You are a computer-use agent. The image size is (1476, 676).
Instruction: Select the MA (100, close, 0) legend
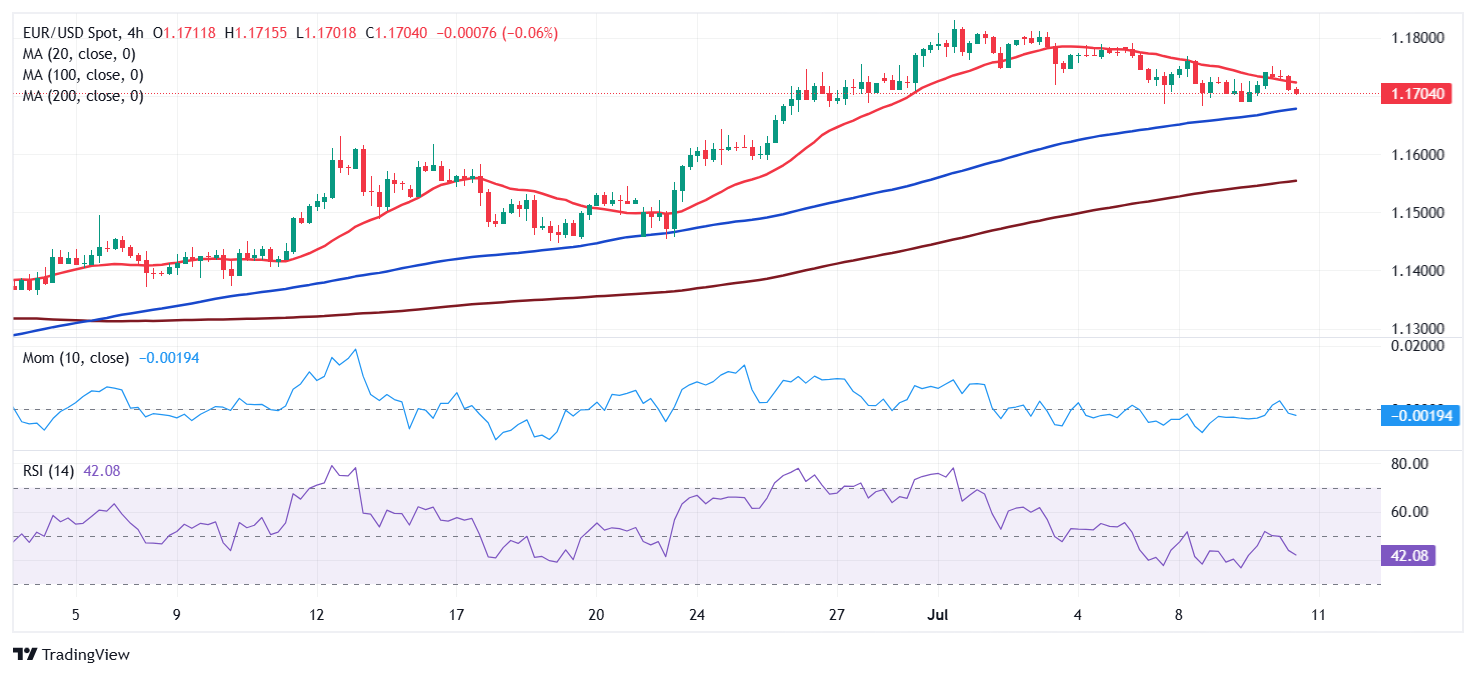click(83, 75)
